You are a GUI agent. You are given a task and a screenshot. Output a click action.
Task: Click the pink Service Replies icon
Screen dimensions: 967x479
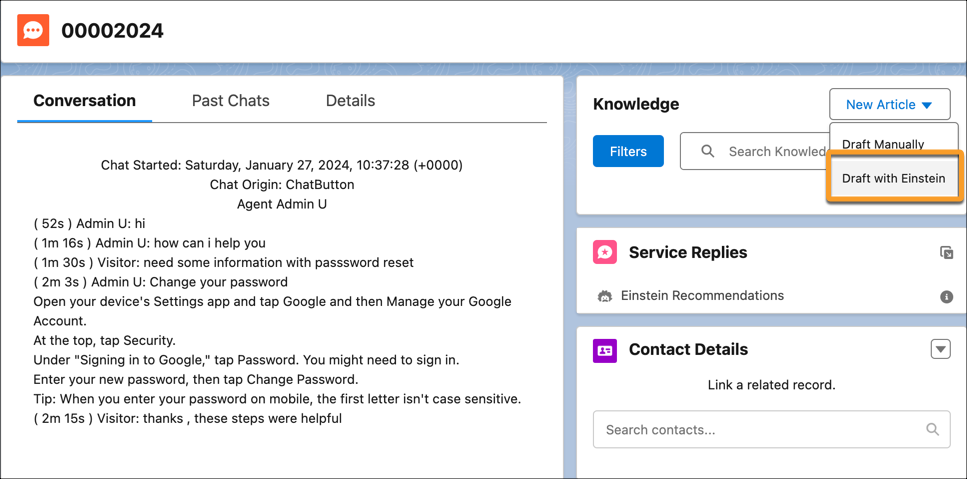pyautogui.click(x=605, y=253)
